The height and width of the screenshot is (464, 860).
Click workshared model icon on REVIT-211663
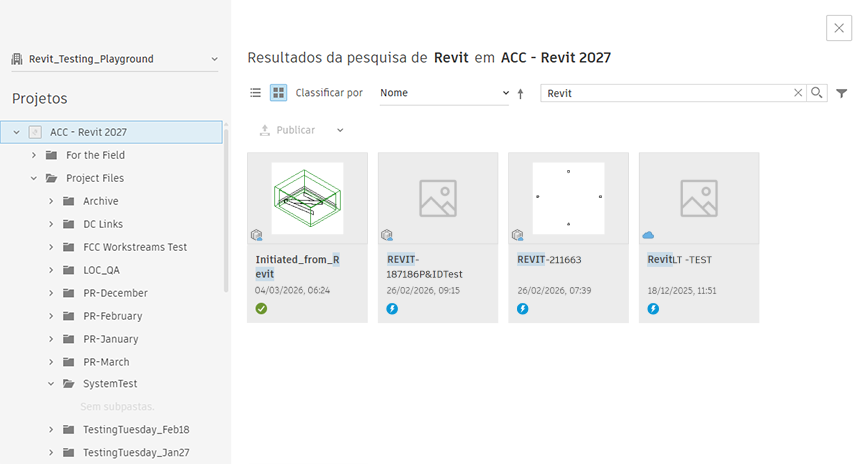[518, 235]
